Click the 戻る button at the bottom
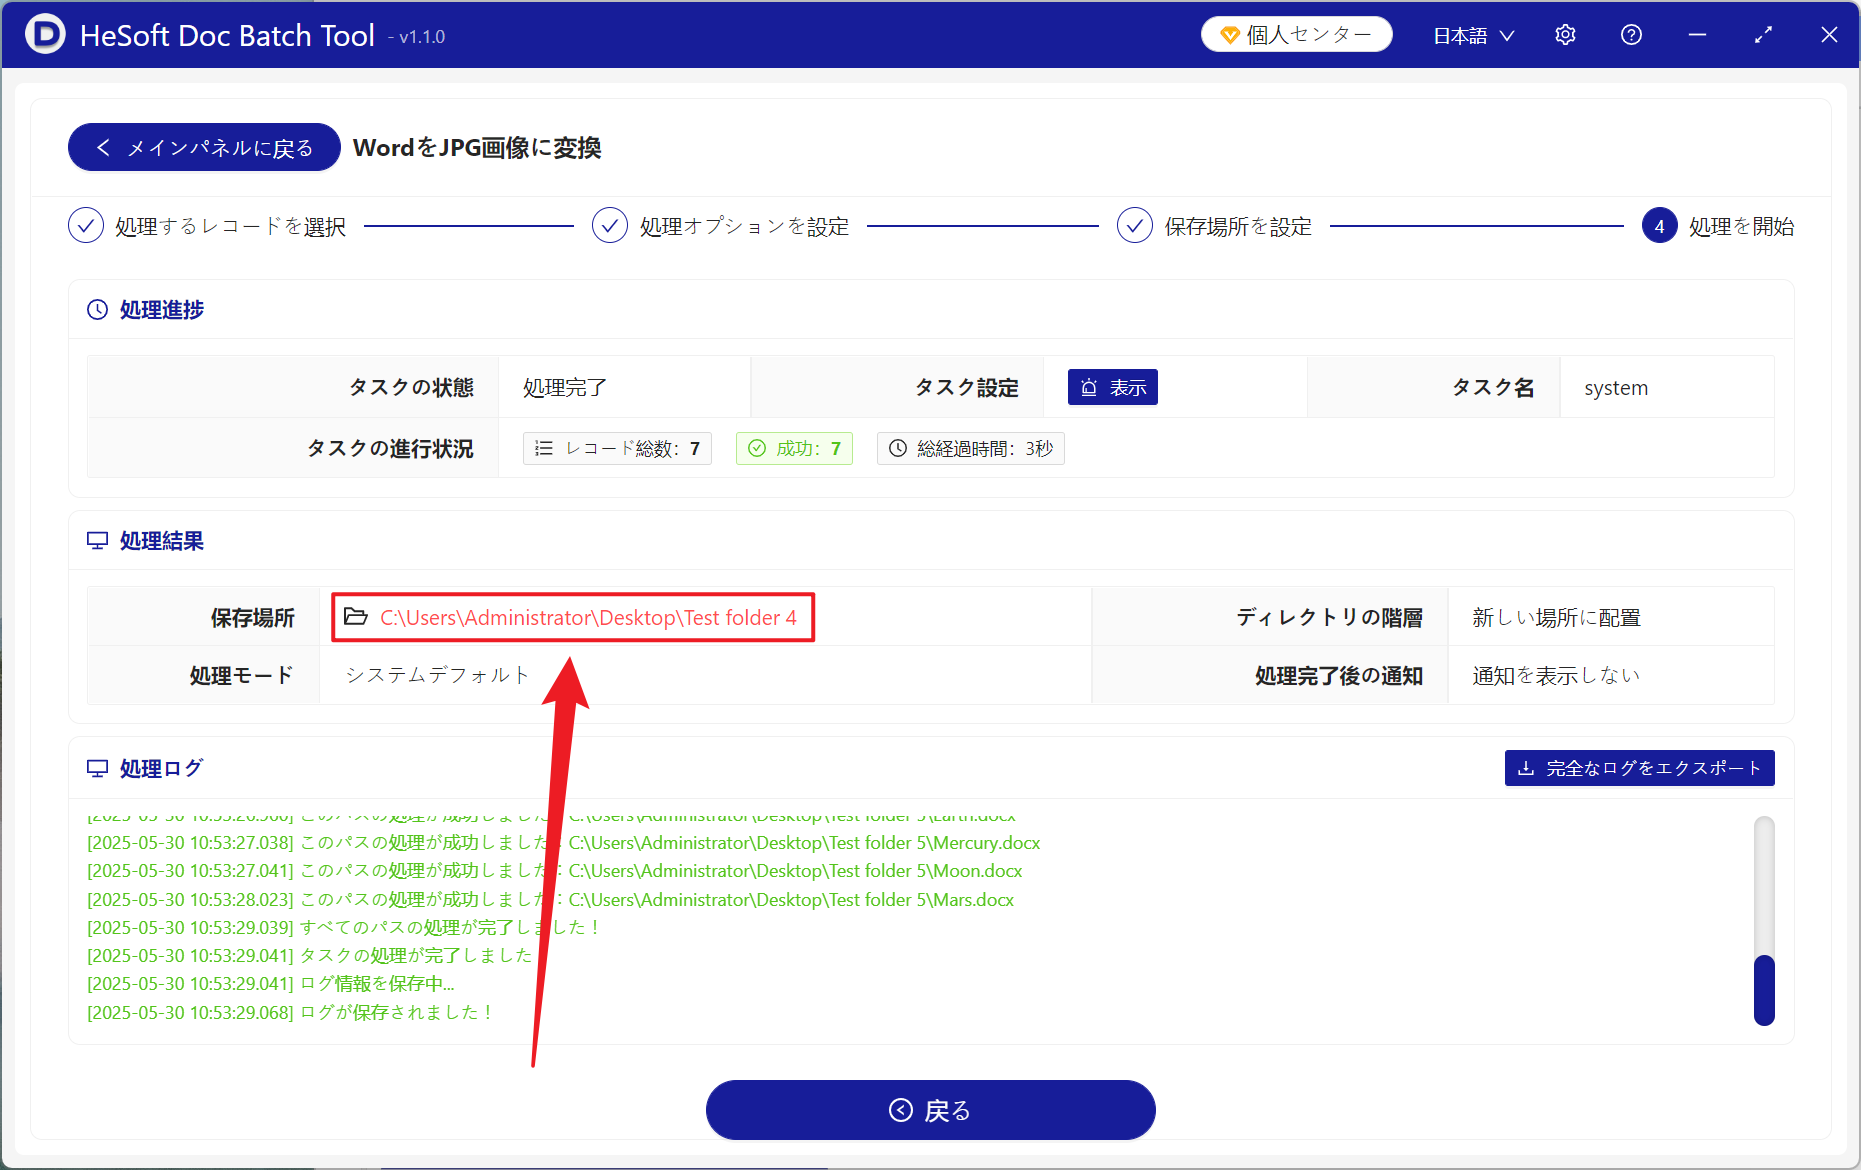1861x1170 pixels. click(x=930, y=1110)
